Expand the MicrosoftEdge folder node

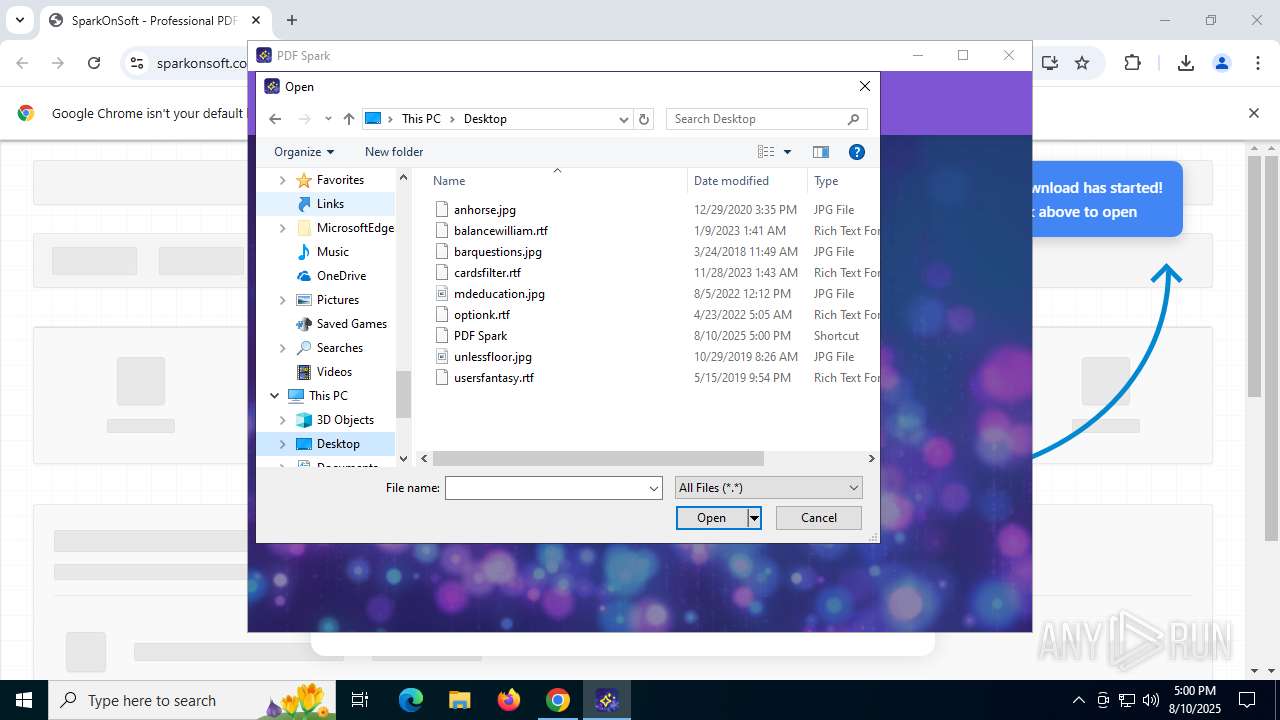[282, 228]
